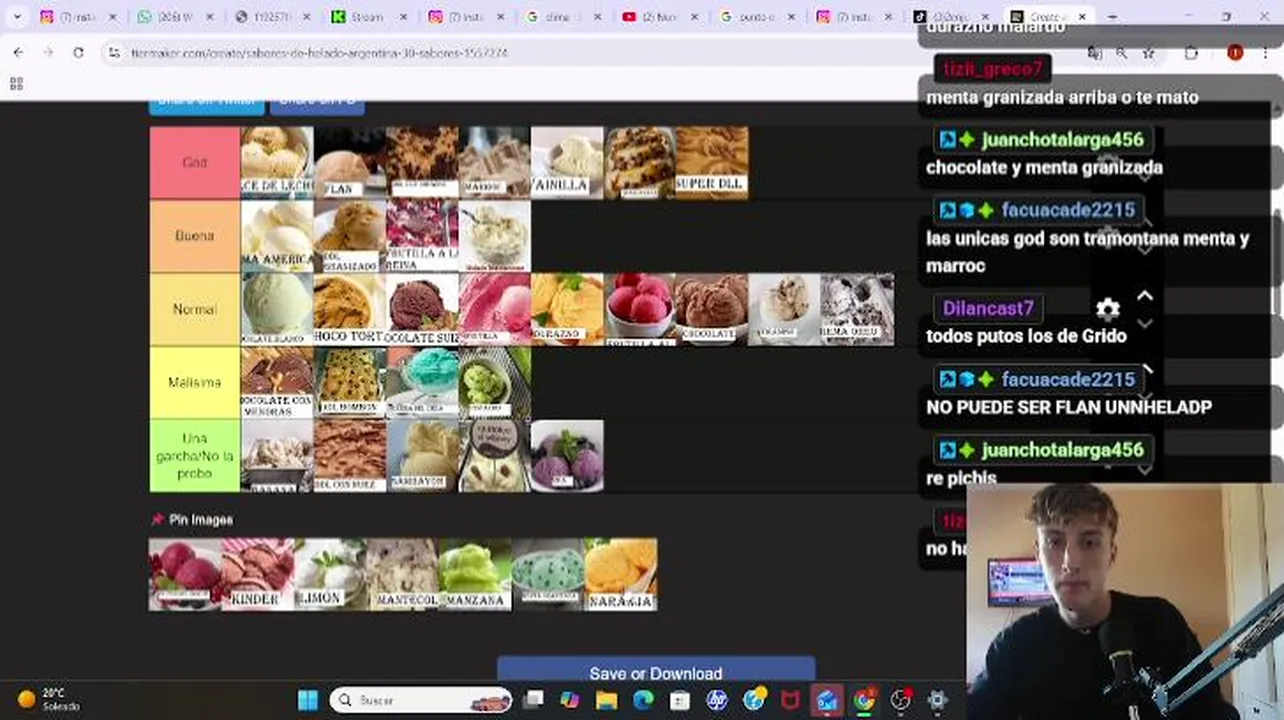Open a new browser tab with plus
1284x720 pixels.
click(1110, 17)
